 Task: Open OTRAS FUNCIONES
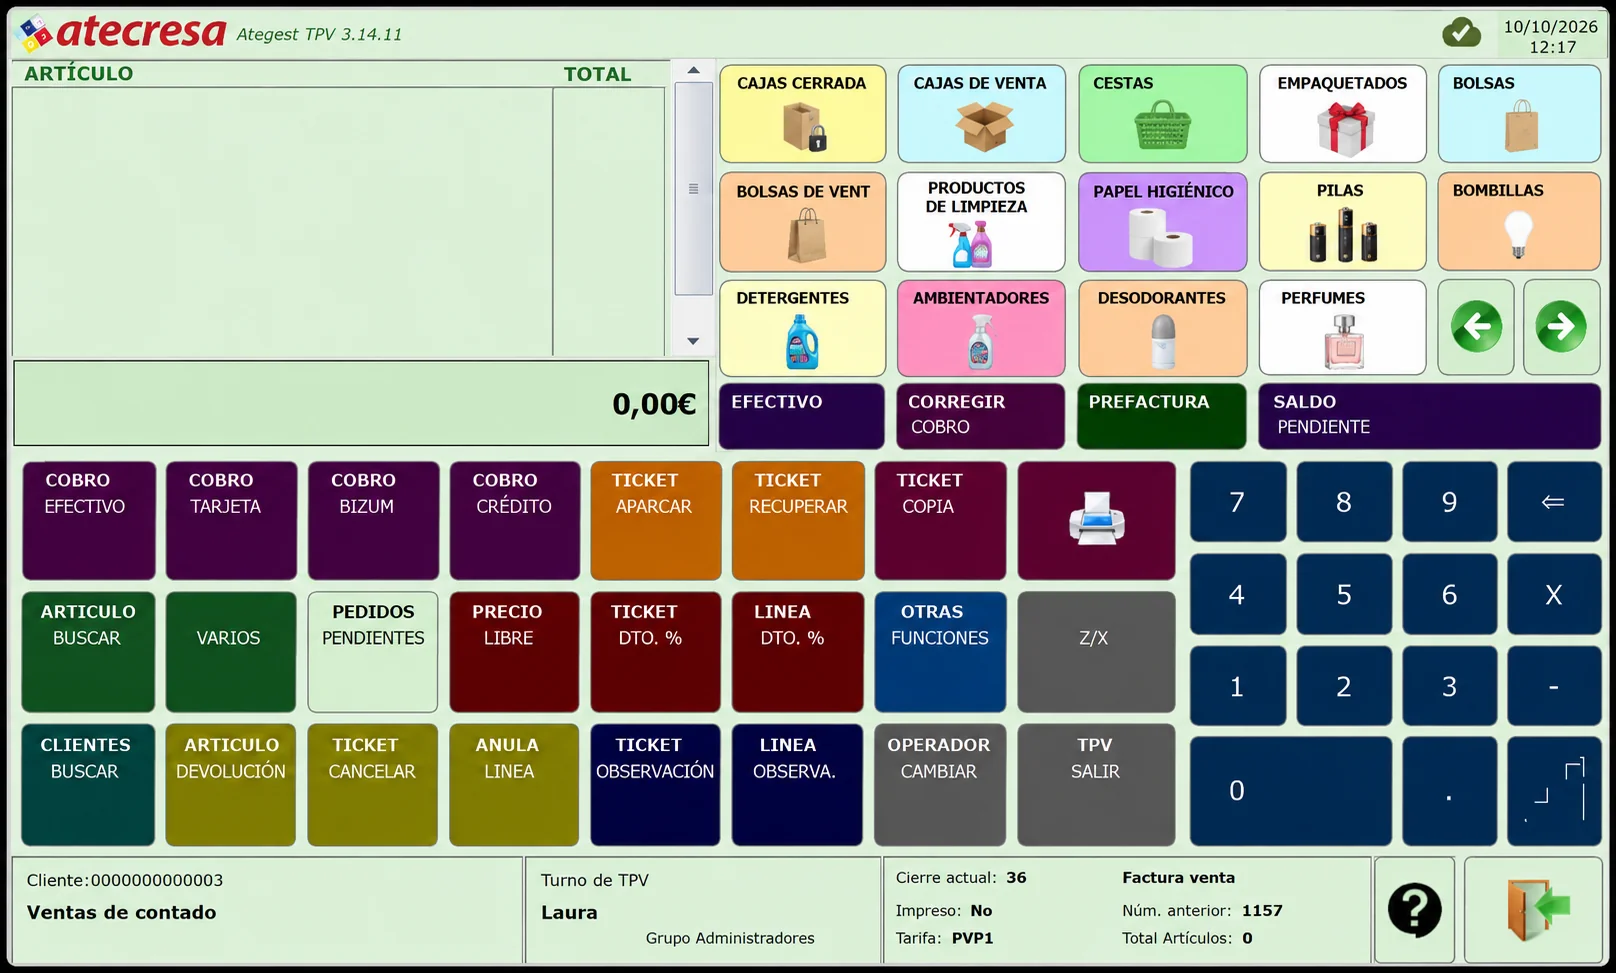pos(940,652)
